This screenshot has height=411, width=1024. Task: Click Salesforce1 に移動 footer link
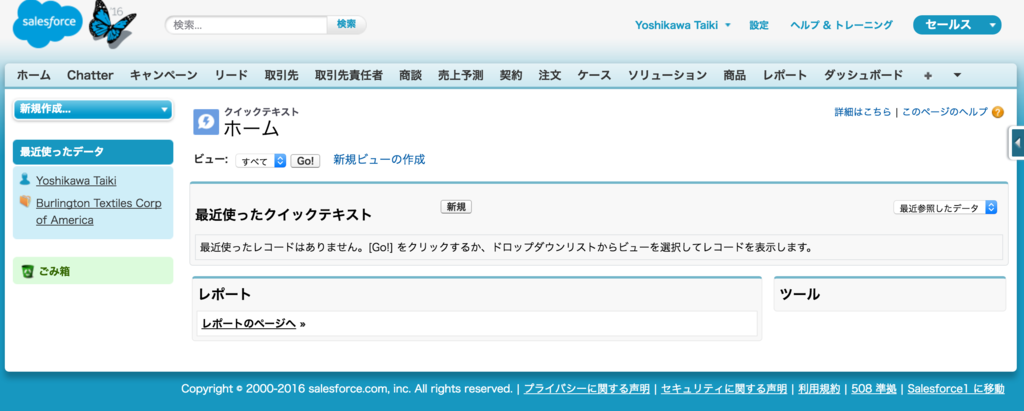956,389
